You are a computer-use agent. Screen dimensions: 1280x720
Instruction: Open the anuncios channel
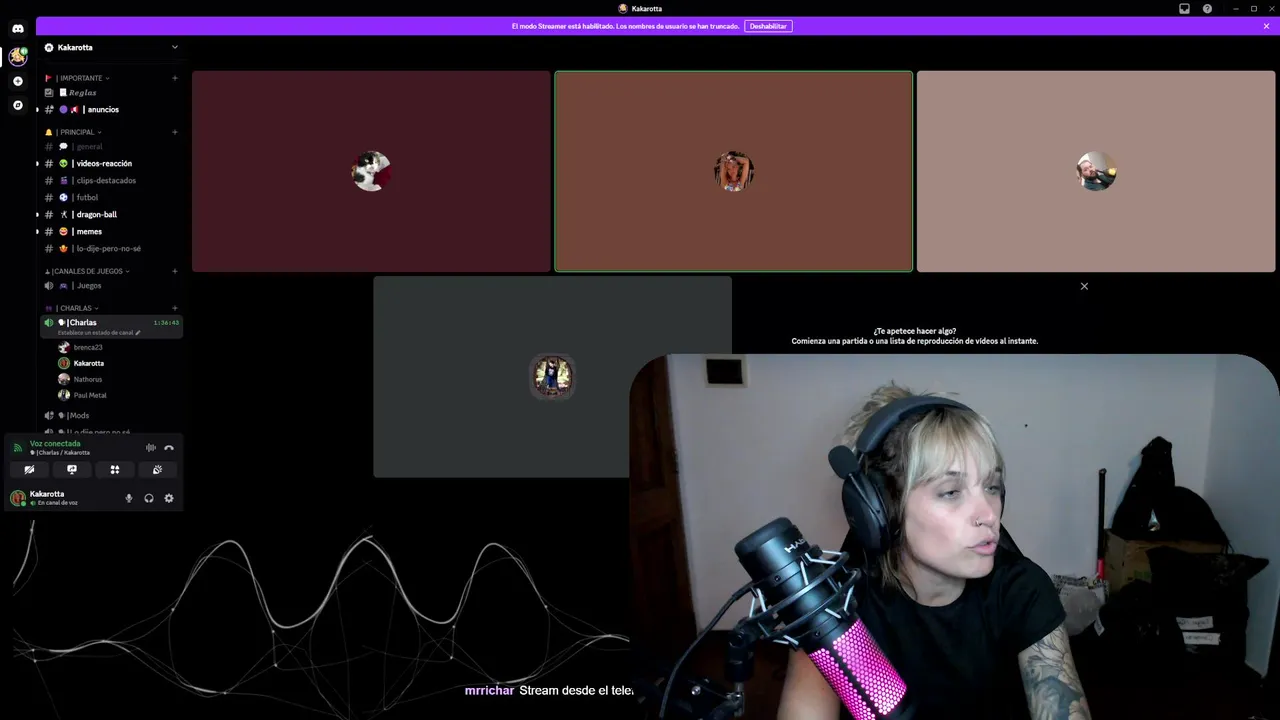111,110
